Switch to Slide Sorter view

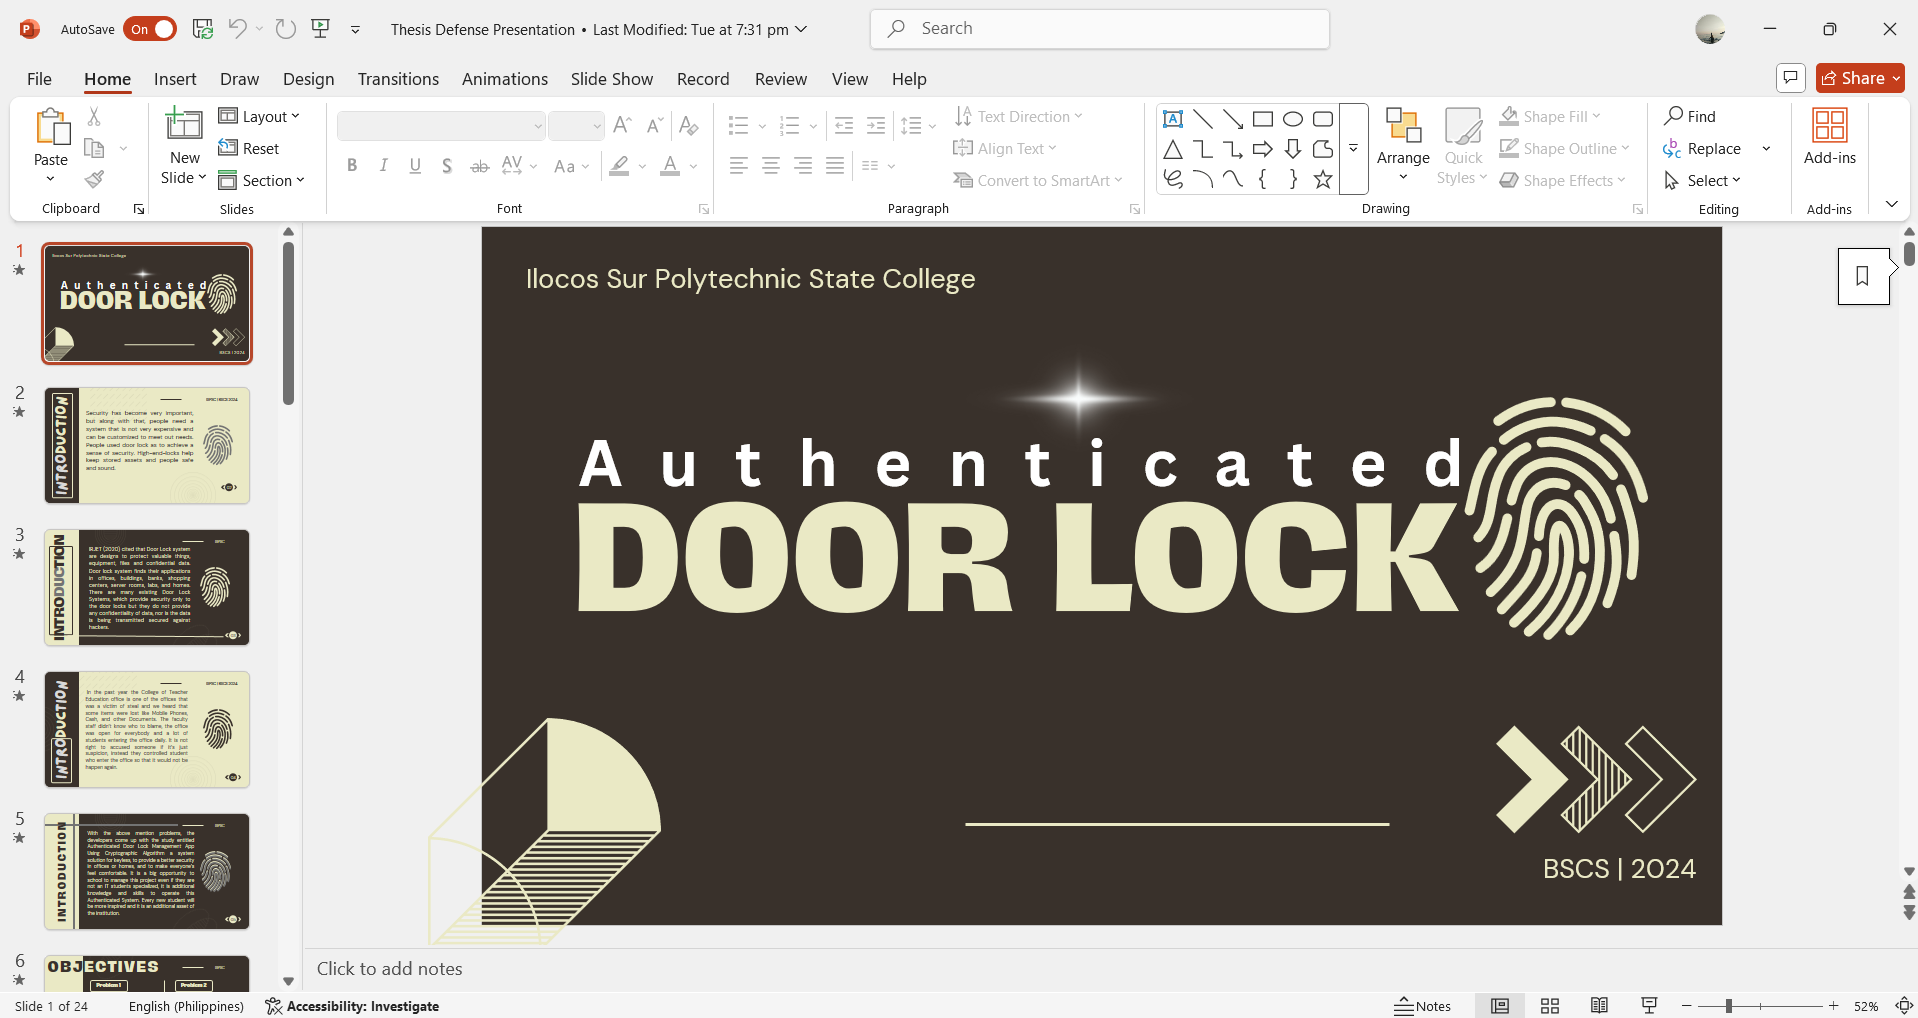pyautogui.click(x=1550, y=1006)
